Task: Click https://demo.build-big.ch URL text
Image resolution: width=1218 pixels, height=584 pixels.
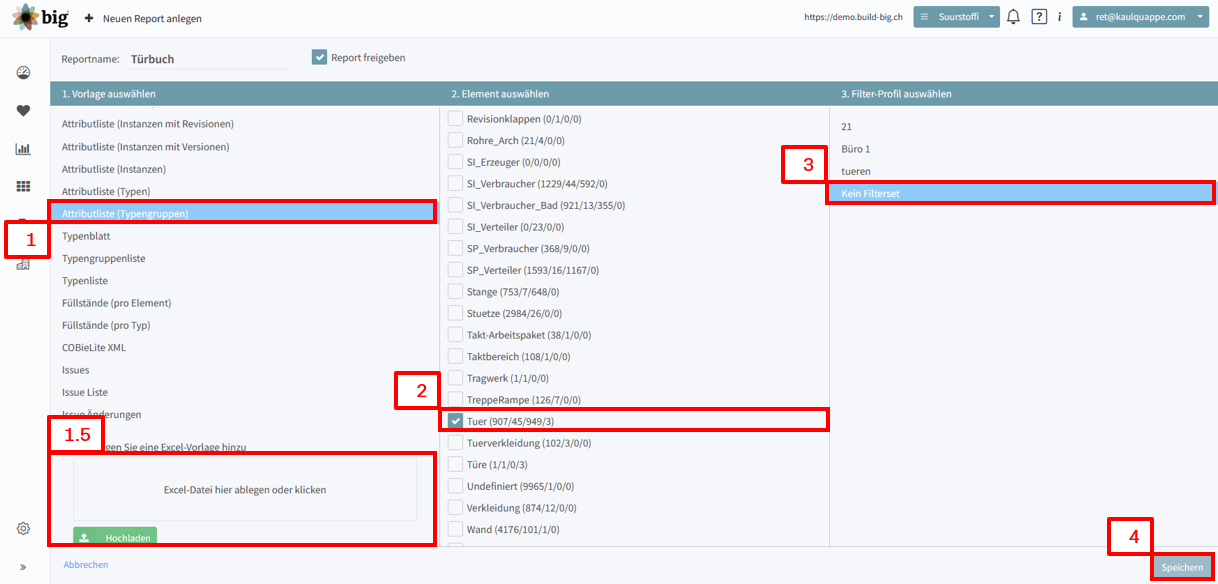Action: point(854,18)
